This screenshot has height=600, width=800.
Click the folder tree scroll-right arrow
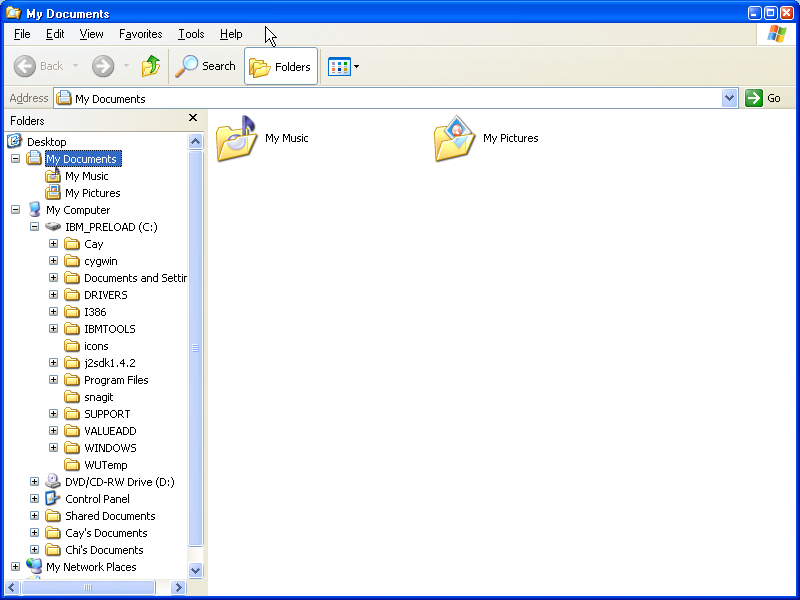[x=178, y=587]
